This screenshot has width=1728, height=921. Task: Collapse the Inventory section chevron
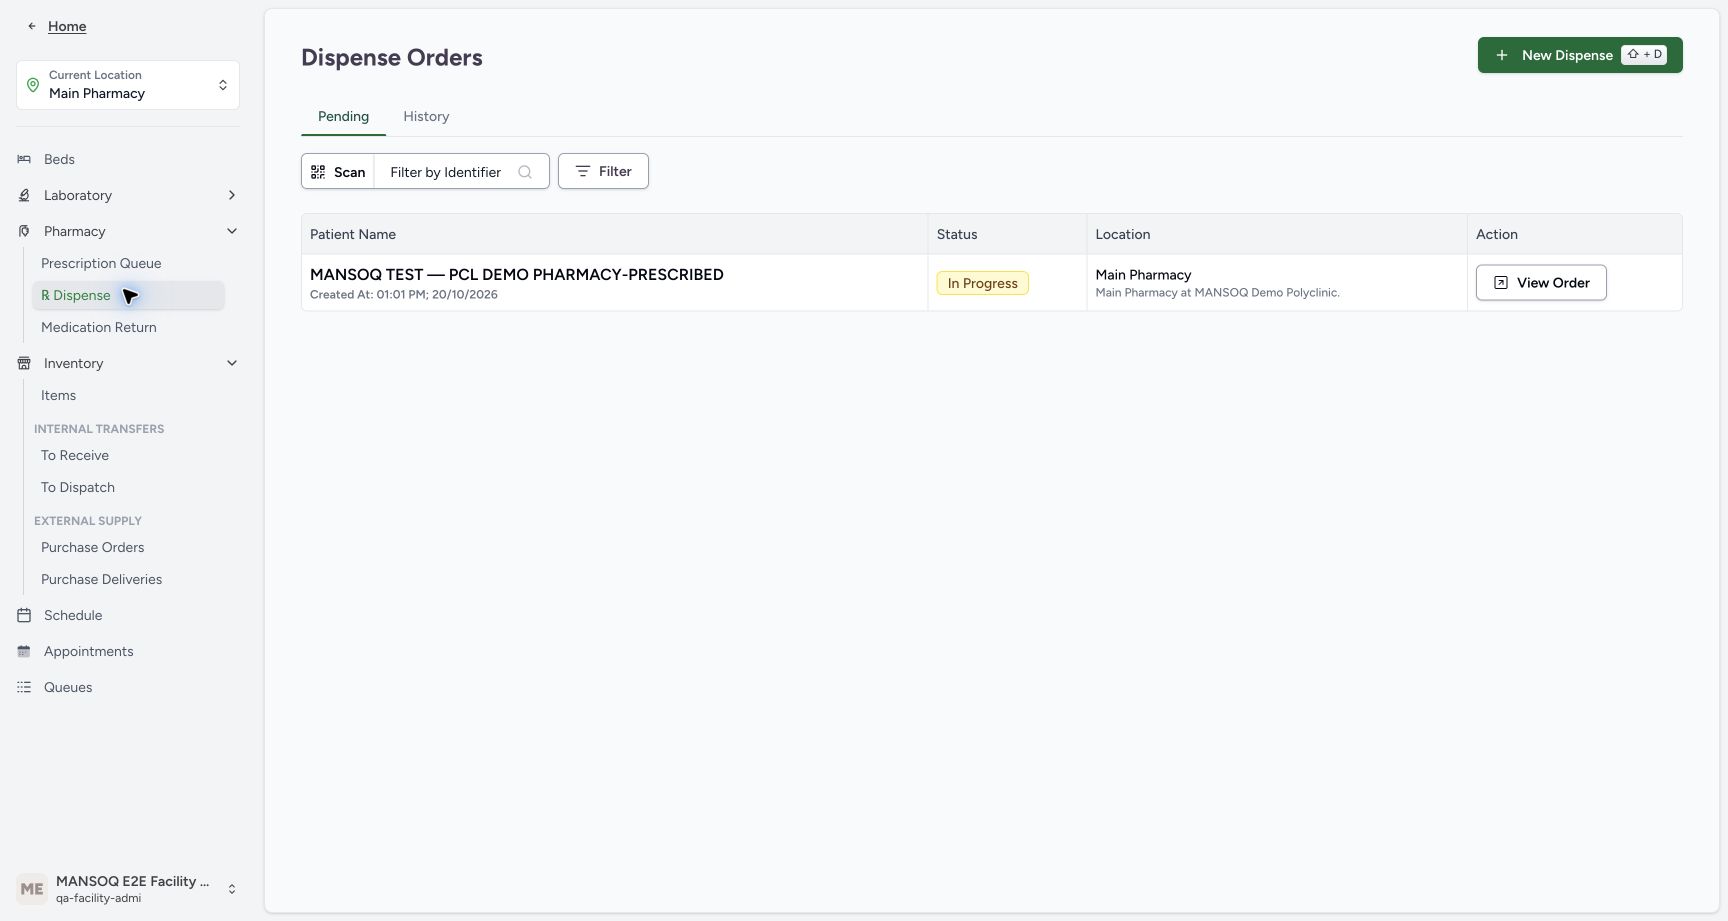click(232, 363)
